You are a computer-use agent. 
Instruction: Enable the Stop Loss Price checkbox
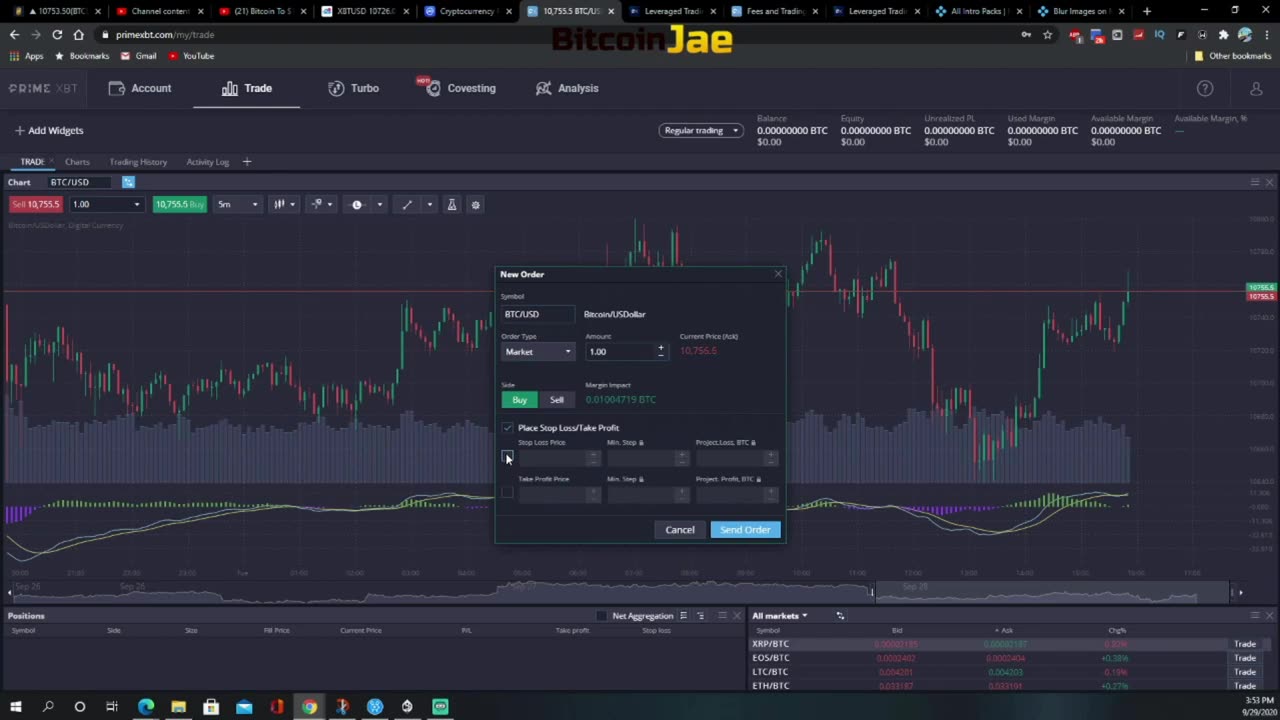(x=507, y=457)
